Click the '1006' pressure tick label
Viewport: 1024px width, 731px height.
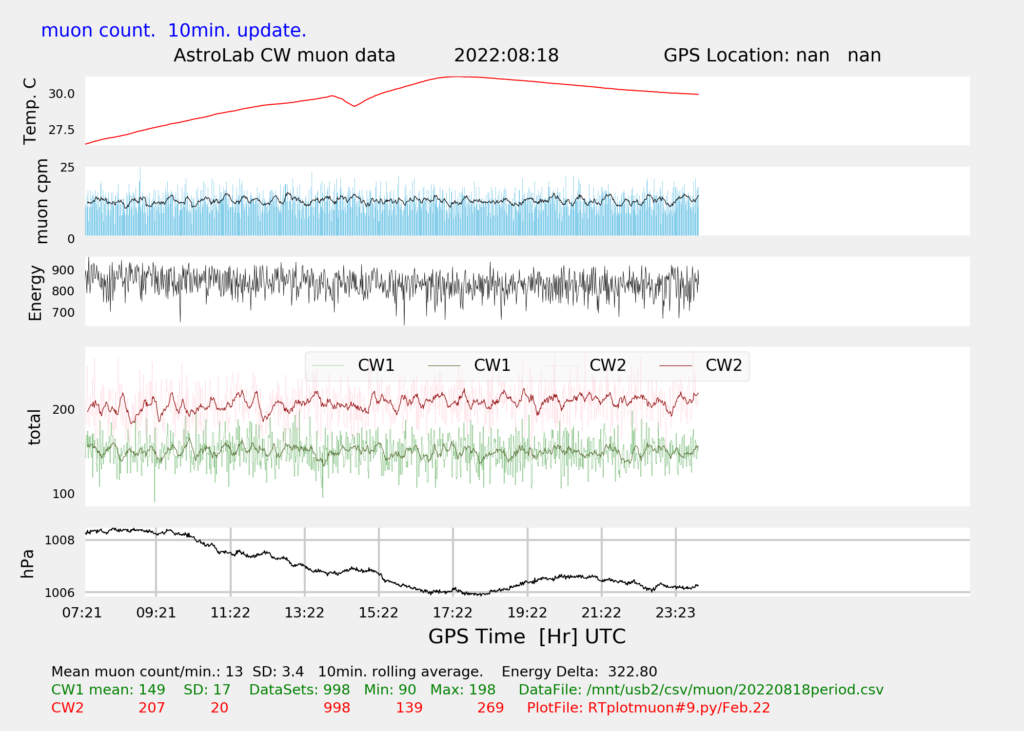(x=59, y=593)
